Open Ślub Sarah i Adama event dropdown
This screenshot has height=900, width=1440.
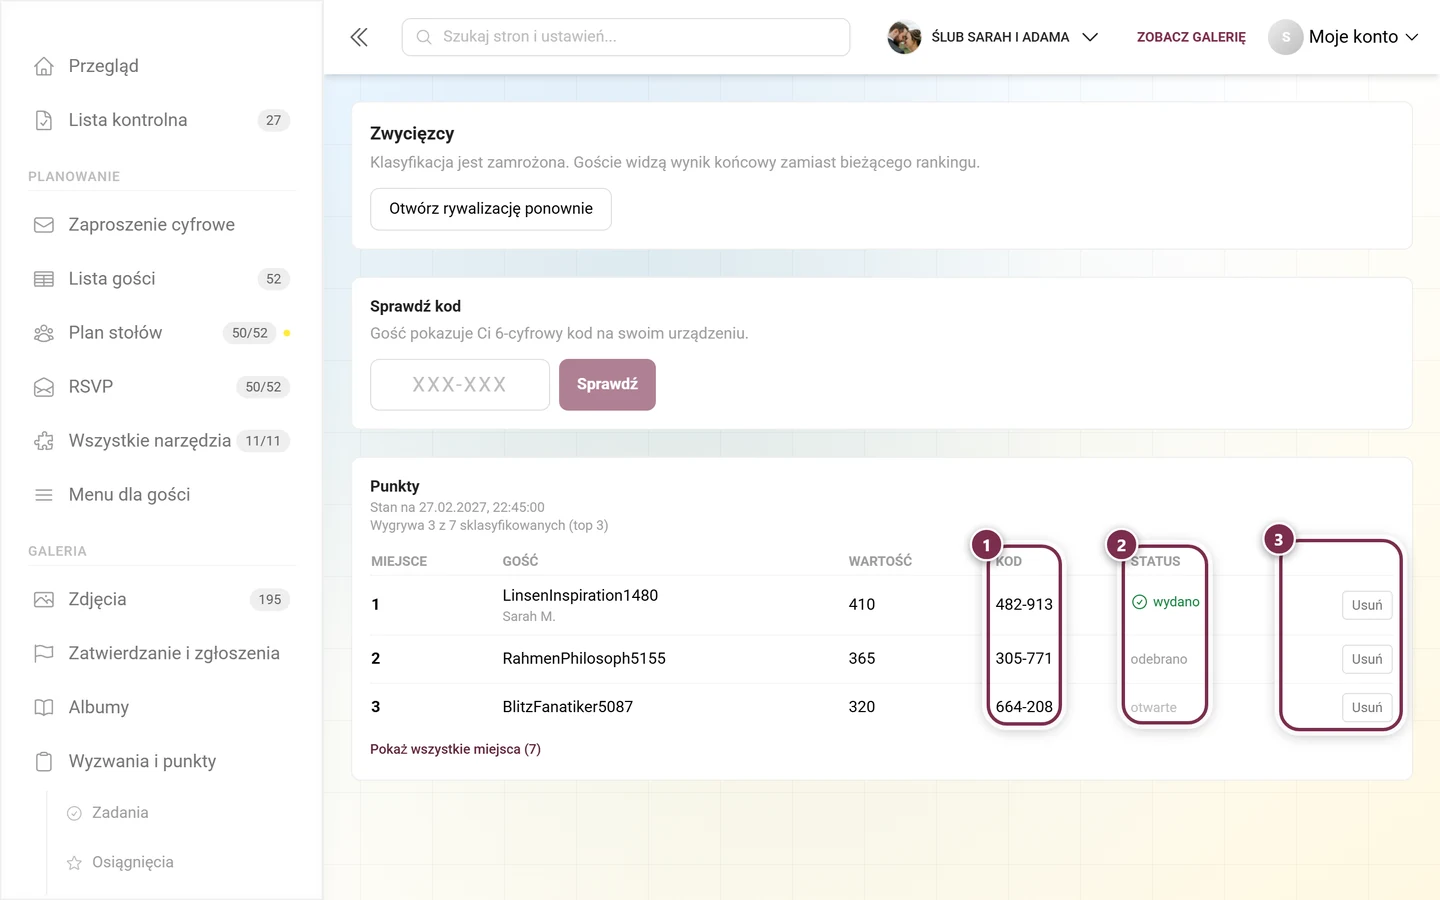click(993, 37)
